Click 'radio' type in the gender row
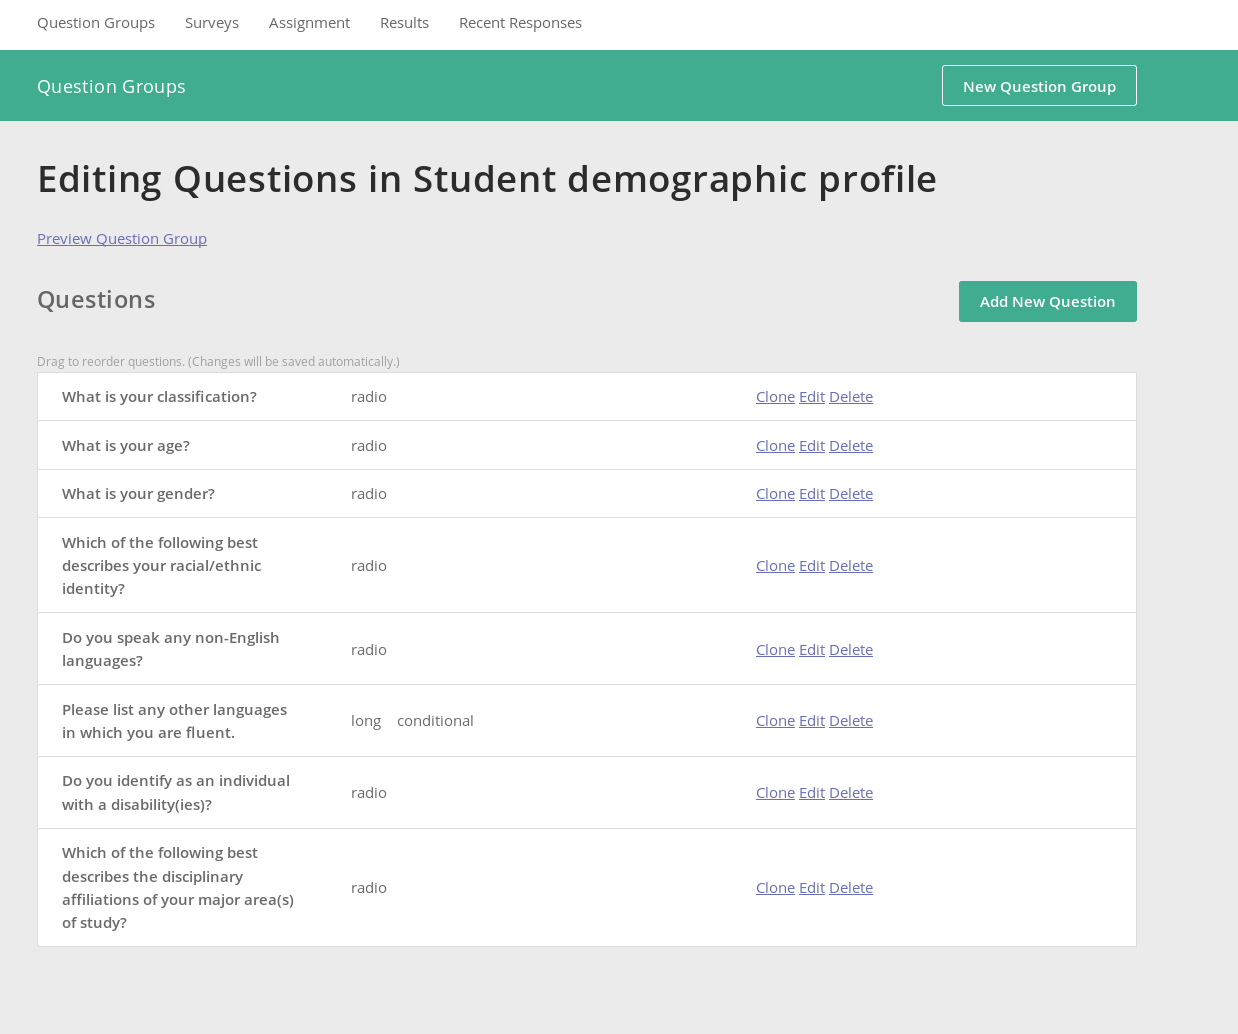Screen dimensions: 1238x1034 coord(369,493)
